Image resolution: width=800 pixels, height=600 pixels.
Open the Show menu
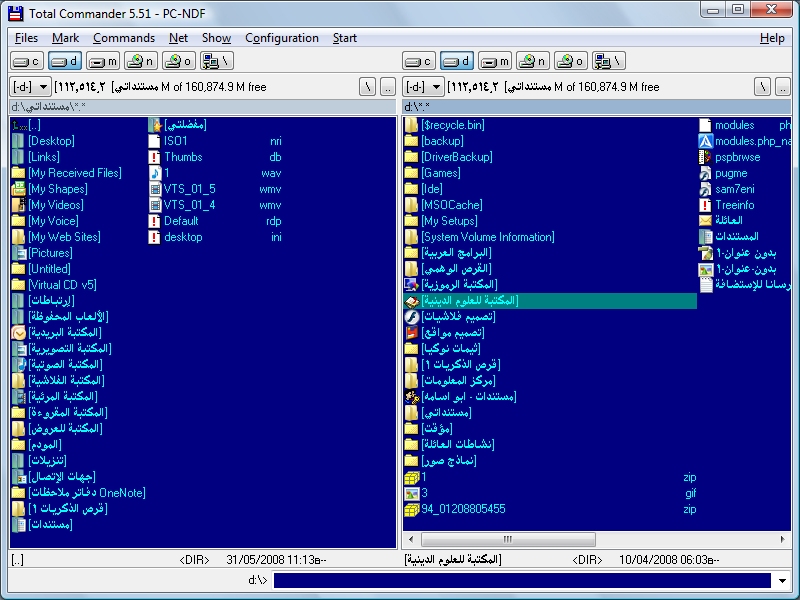pos(216,38)
